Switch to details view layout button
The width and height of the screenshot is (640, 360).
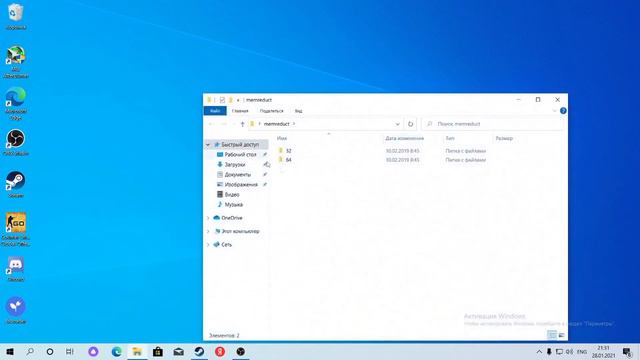[x=552, y=335]
